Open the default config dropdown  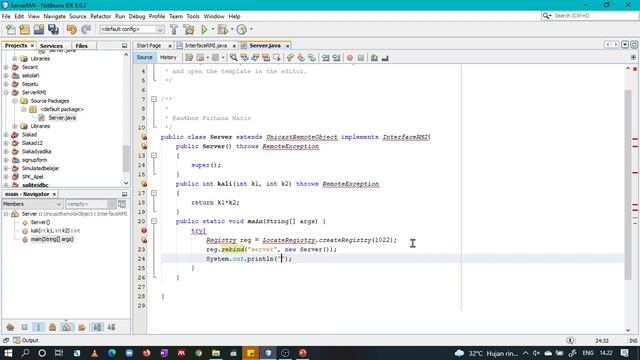(132, 29)
